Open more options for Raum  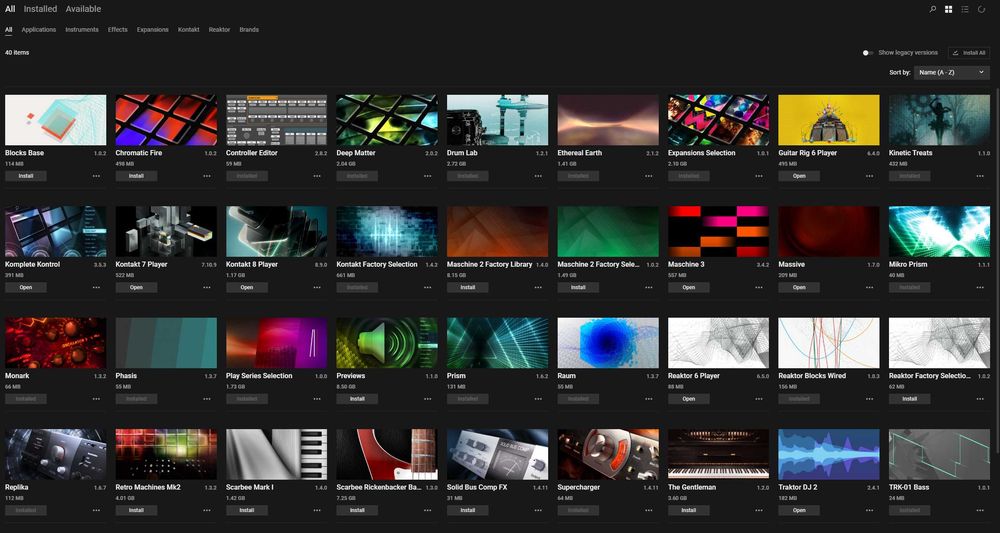click(x=649, y=399)
